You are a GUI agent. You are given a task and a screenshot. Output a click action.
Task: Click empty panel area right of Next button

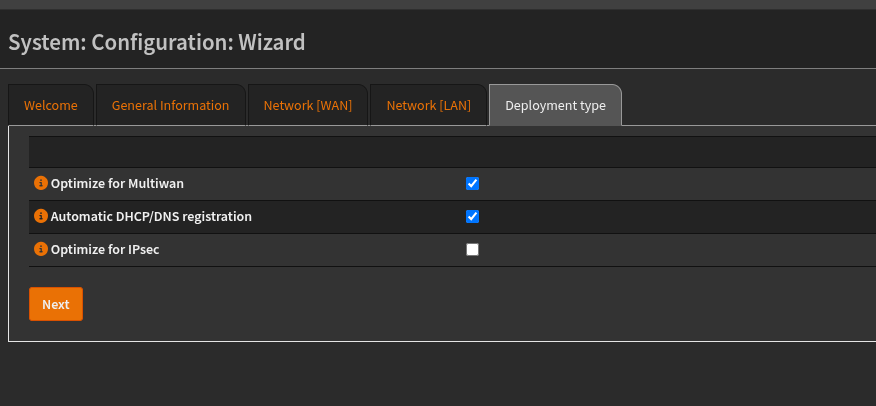click(x=450, y=304)
